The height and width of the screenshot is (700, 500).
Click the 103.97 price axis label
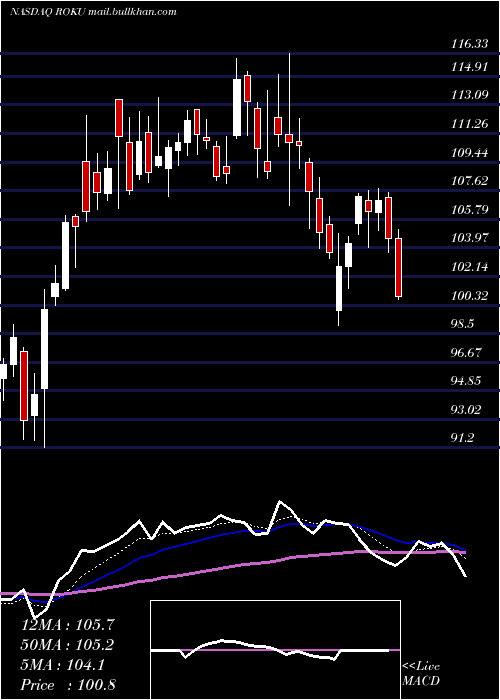click(x=469, y=238)
